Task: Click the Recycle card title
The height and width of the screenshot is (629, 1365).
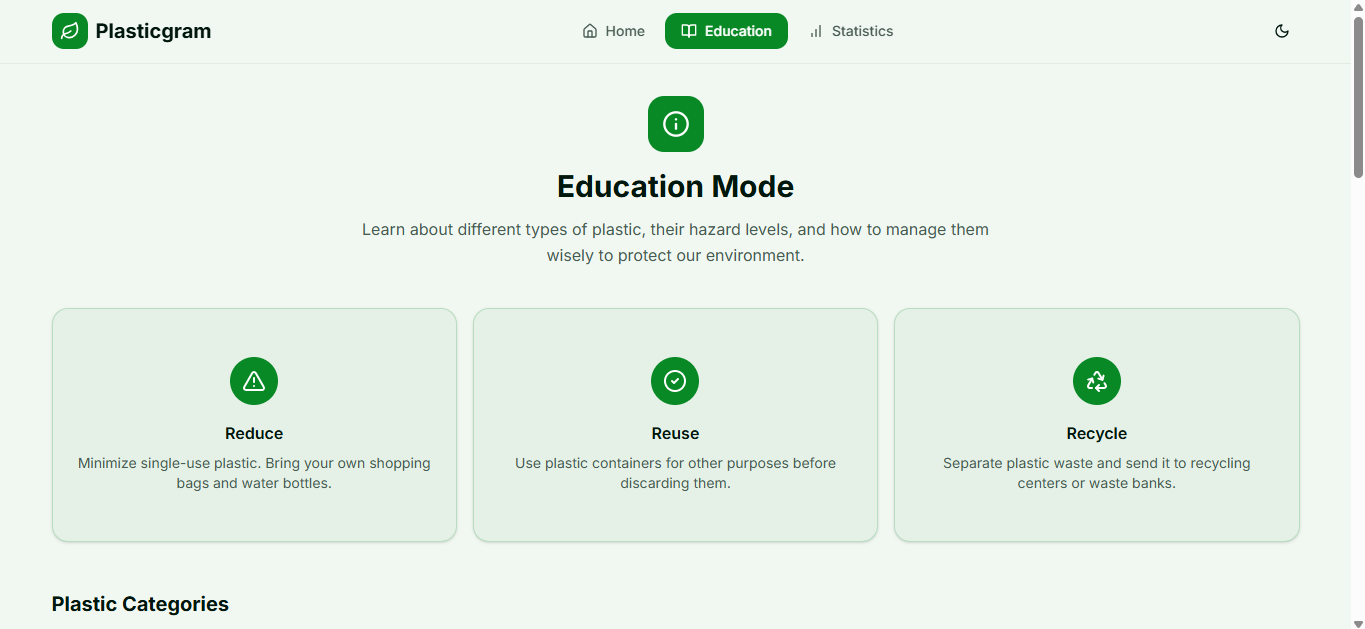Action: point(1097,433)
